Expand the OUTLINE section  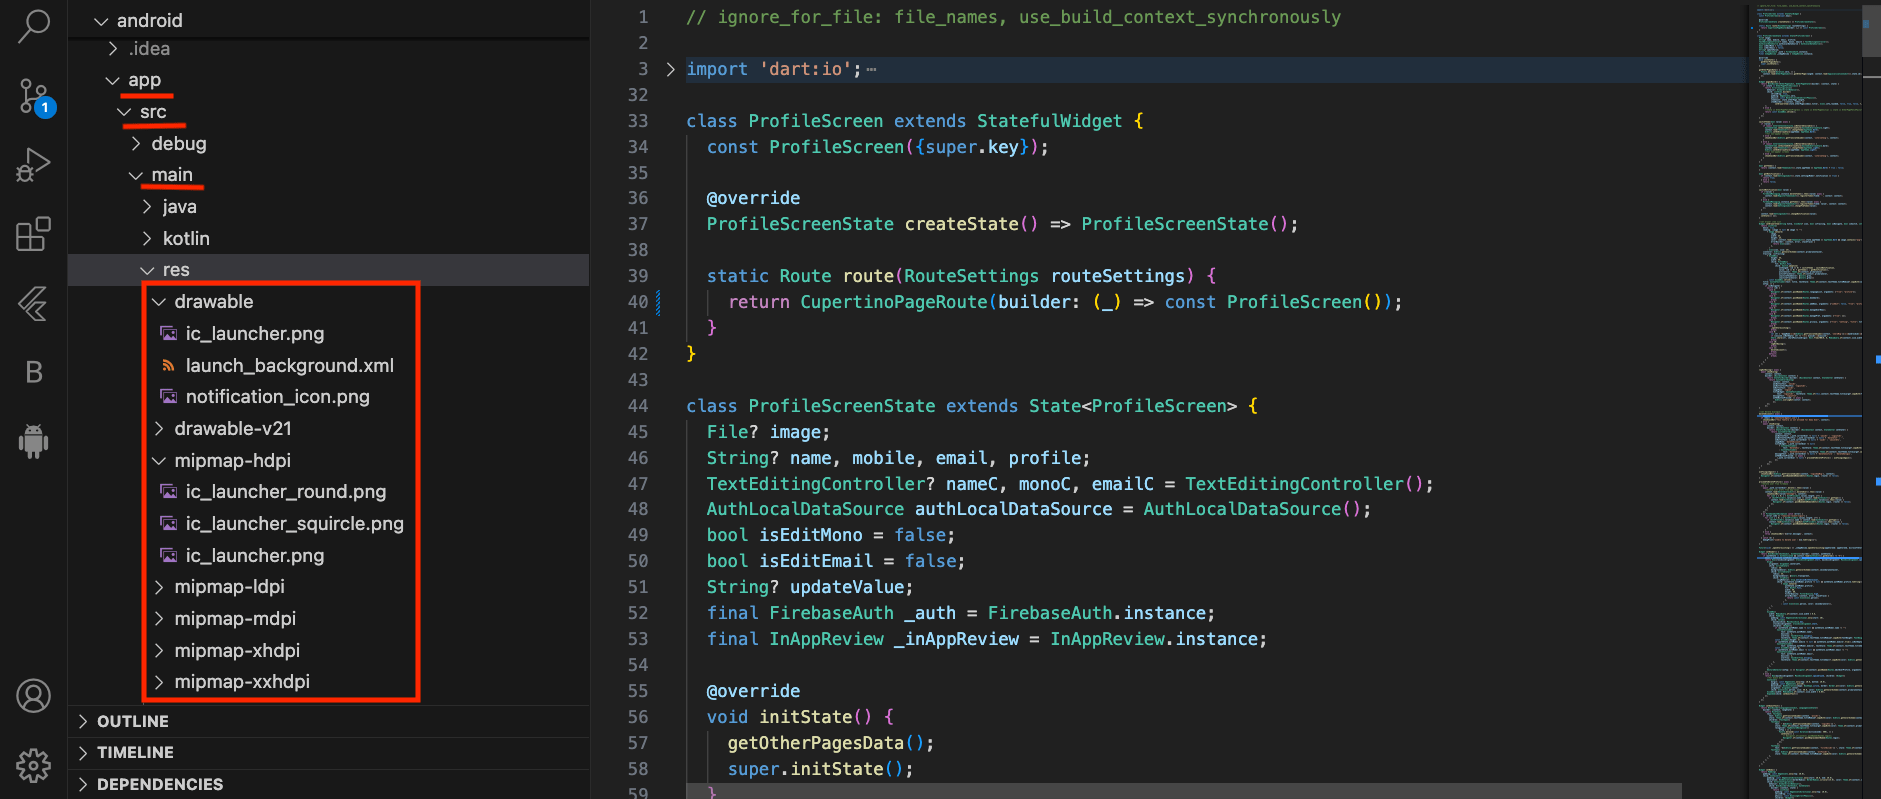click(x=132, y=721)
